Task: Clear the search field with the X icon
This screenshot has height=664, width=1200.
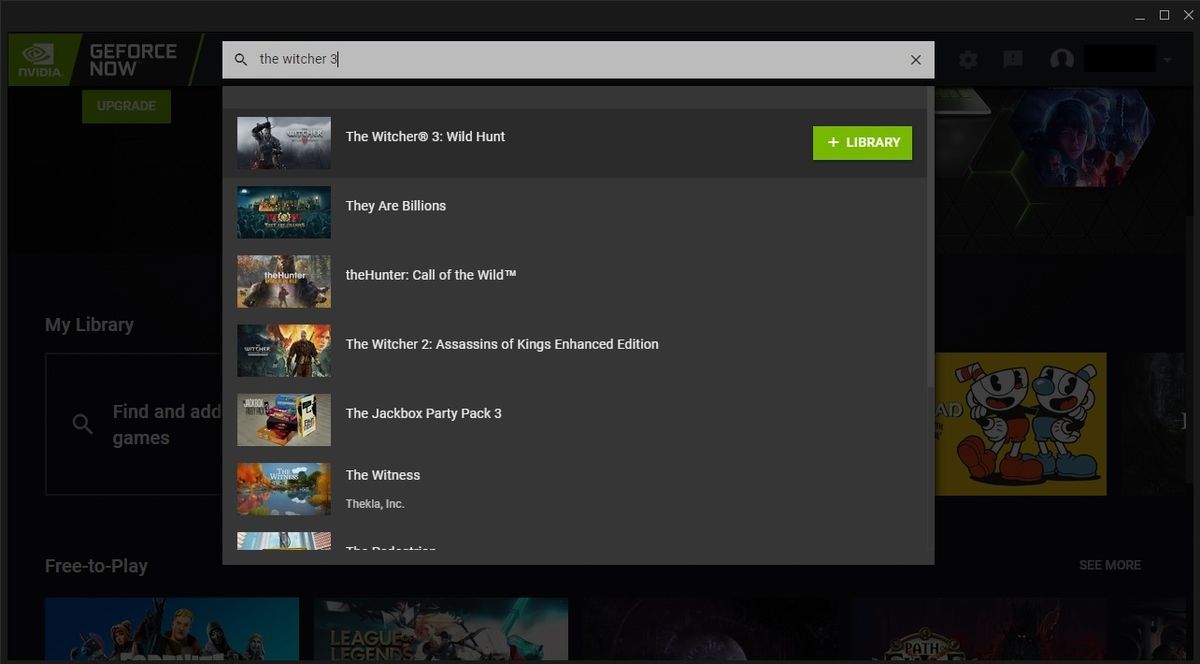Action: click(x=915, y=59)
